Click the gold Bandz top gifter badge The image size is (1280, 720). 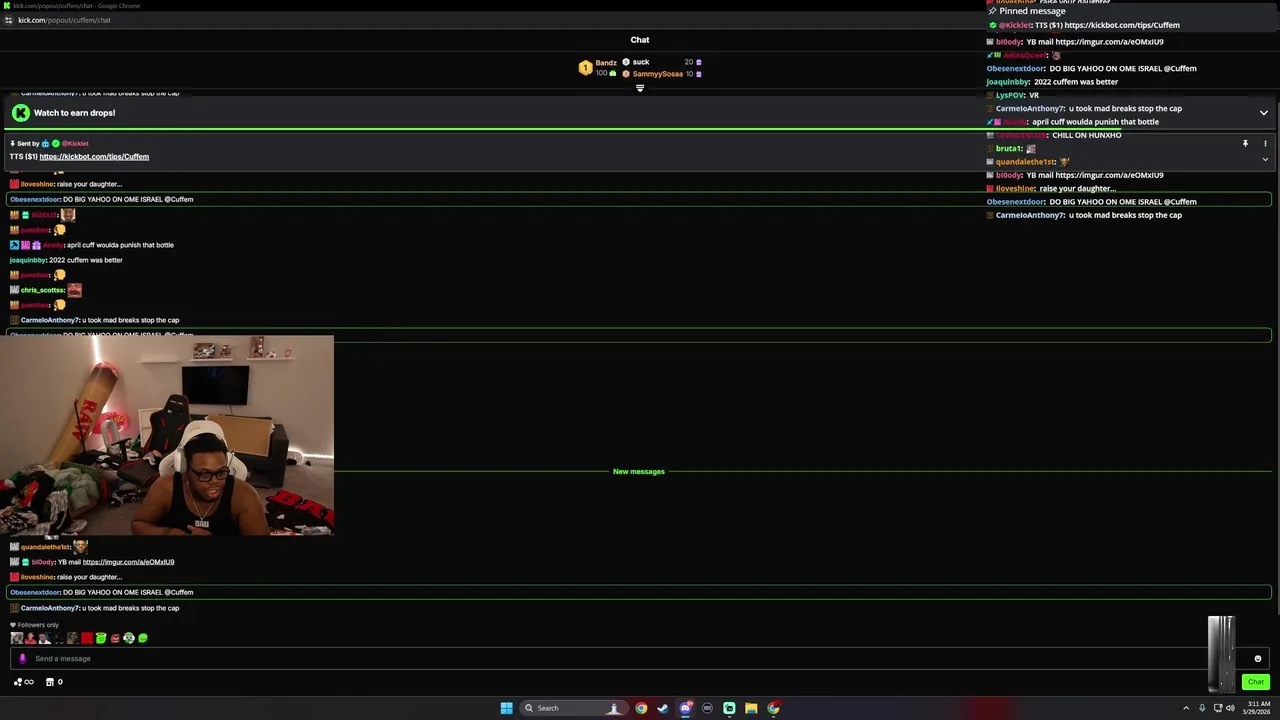tap(585, 68)
